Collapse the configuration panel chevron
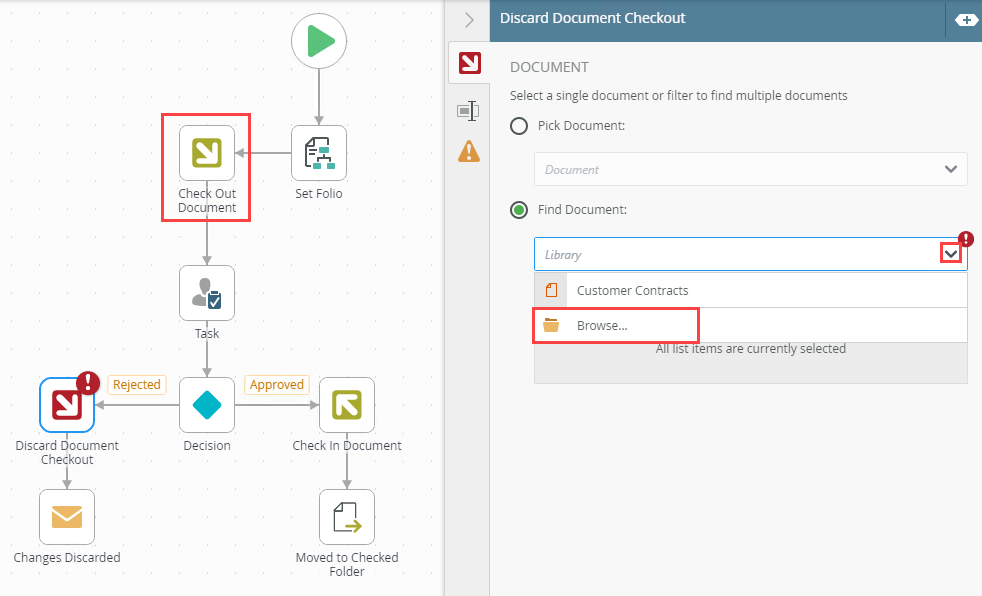Image resolution: width=982 pixels, height=596 pixels. point(469,20)
